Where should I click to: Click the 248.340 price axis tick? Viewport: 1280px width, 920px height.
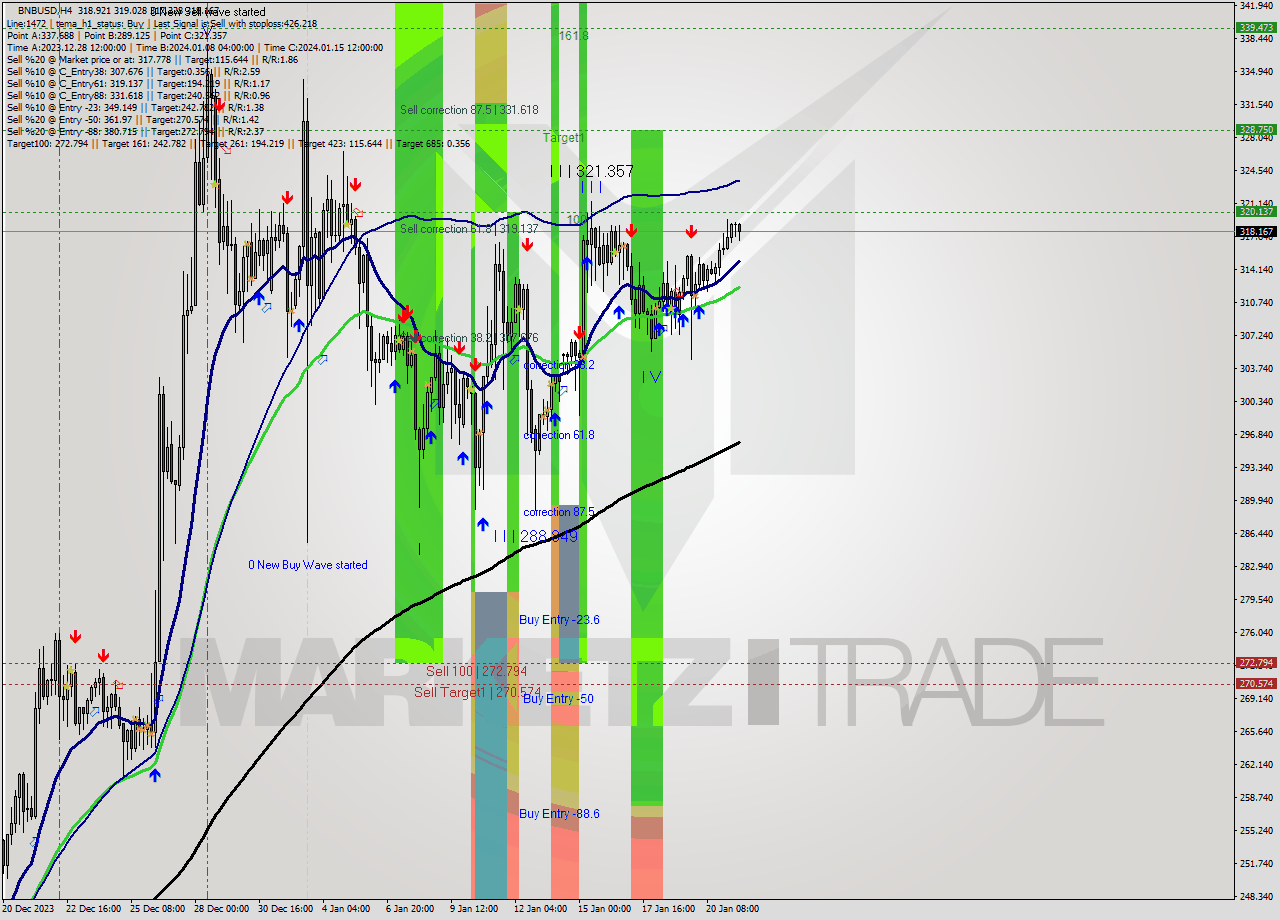(1255, 896)
